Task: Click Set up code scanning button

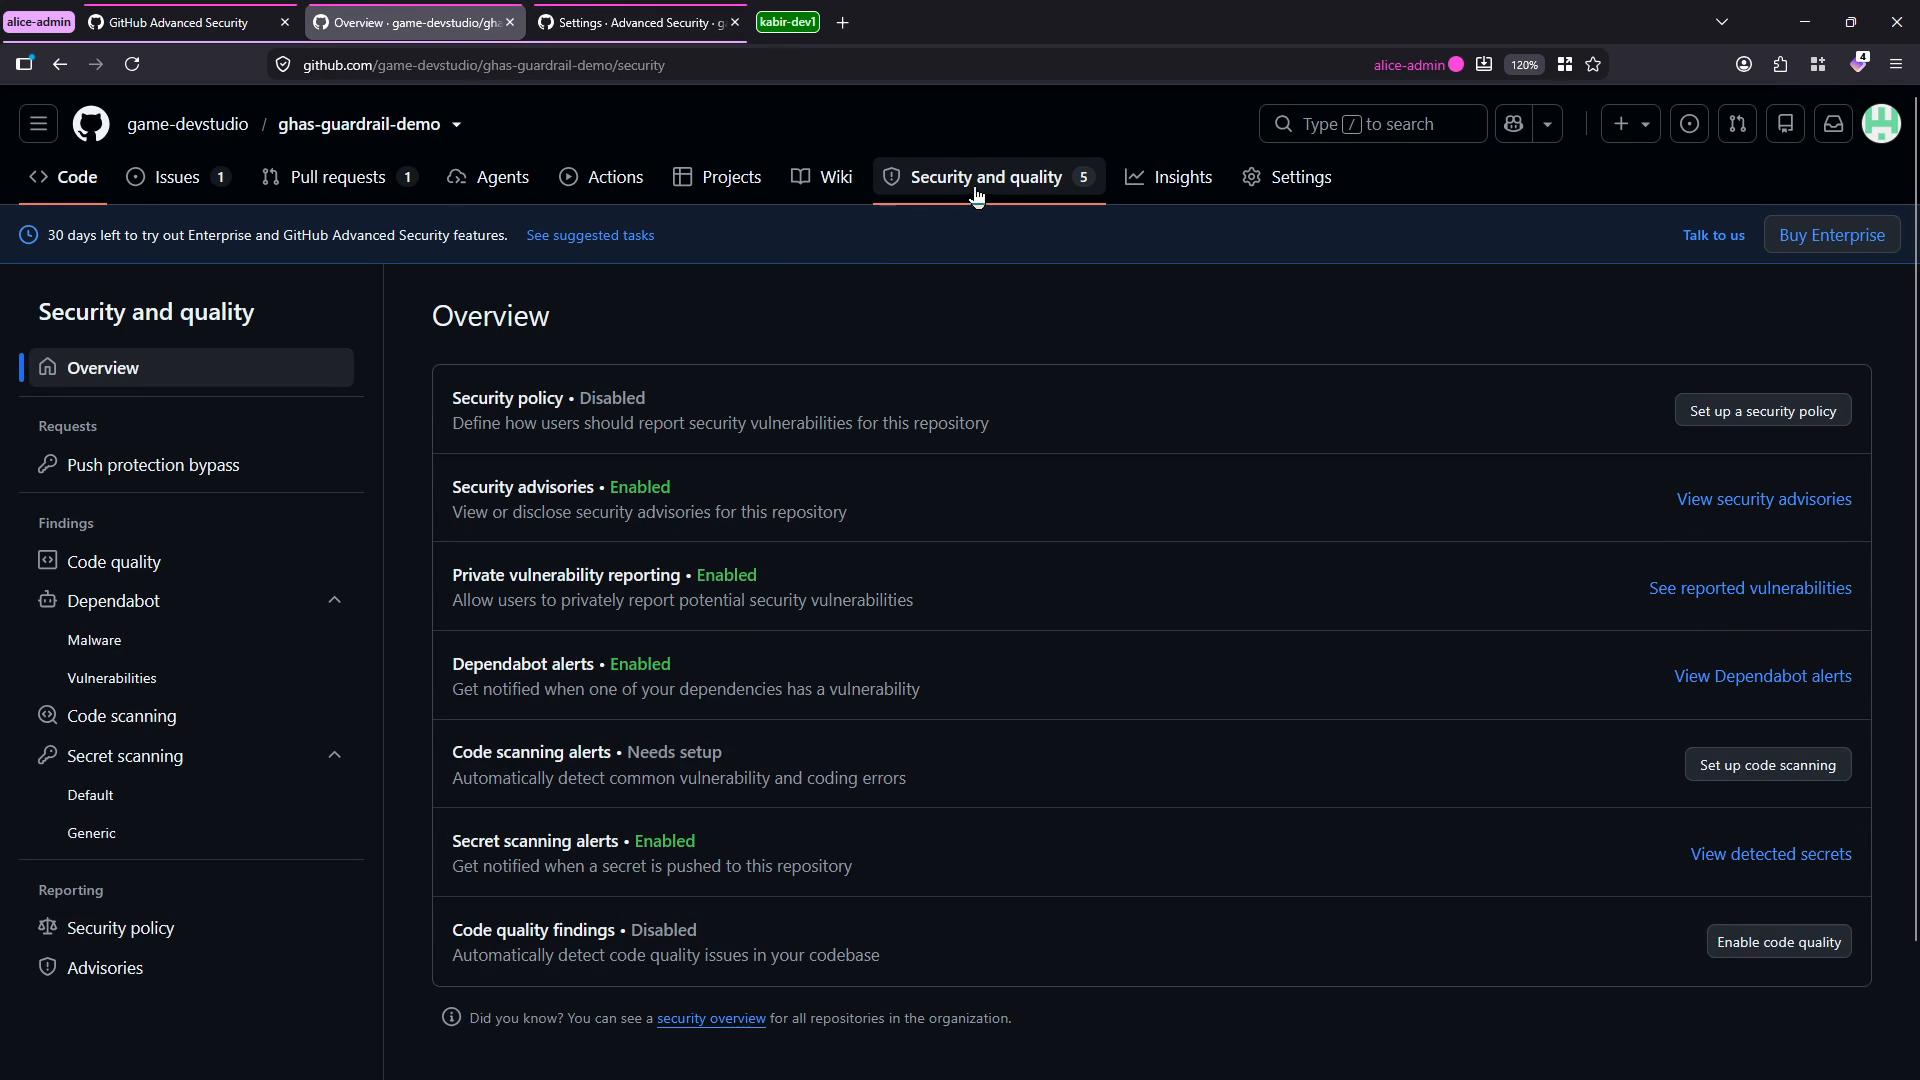Action: (x=1767, y=765)
